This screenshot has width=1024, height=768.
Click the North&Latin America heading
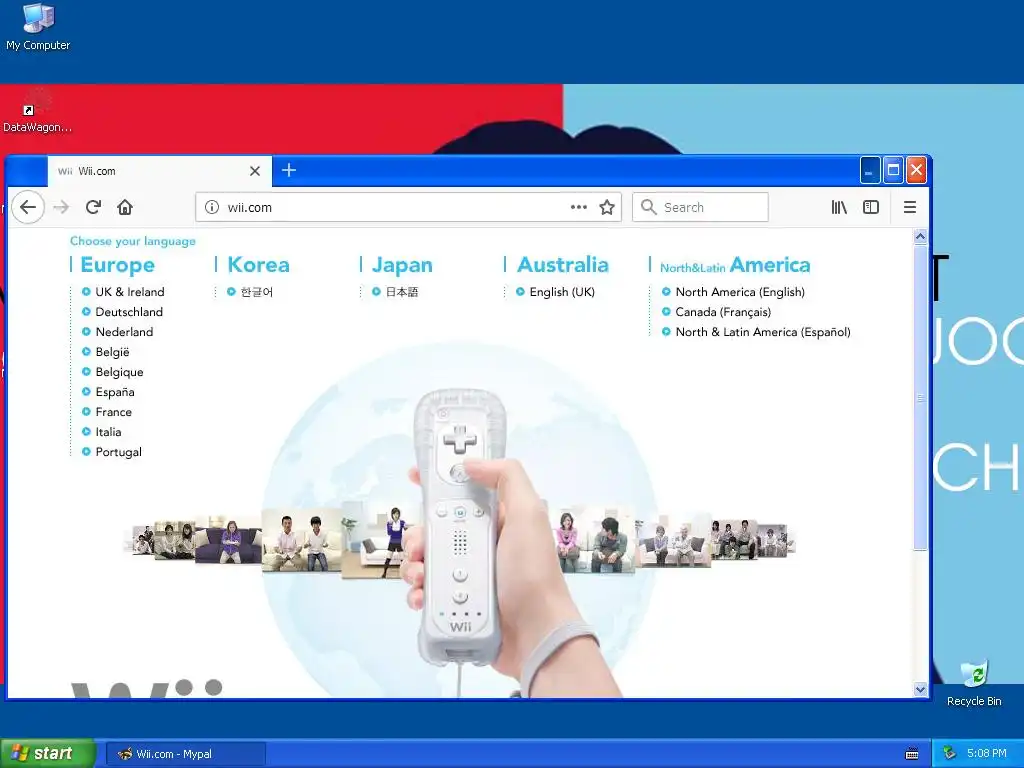click(735, 265)
